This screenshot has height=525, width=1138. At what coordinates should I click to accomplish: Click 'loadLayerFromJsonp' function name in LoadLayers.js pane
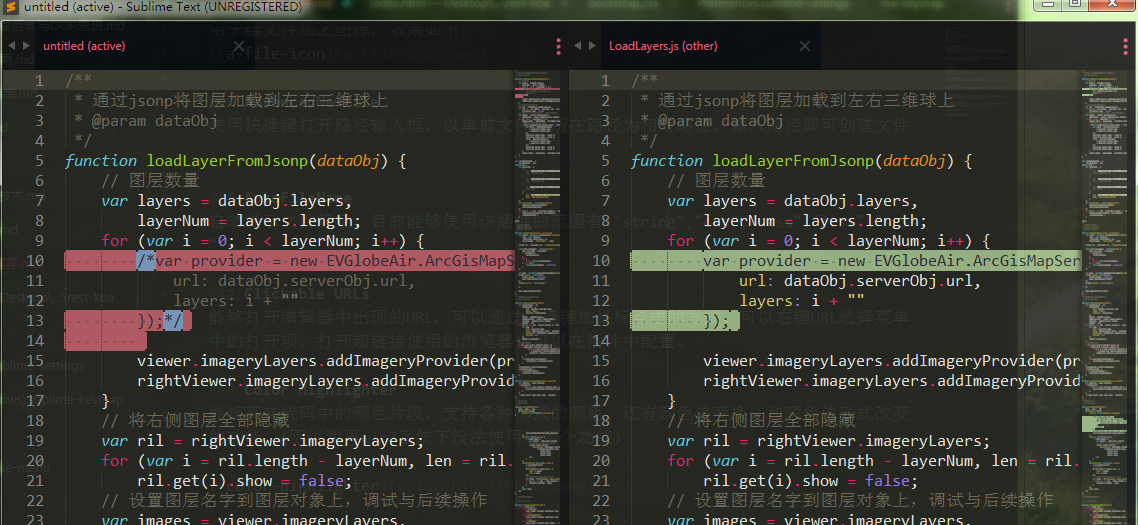[x=793, y=160]
